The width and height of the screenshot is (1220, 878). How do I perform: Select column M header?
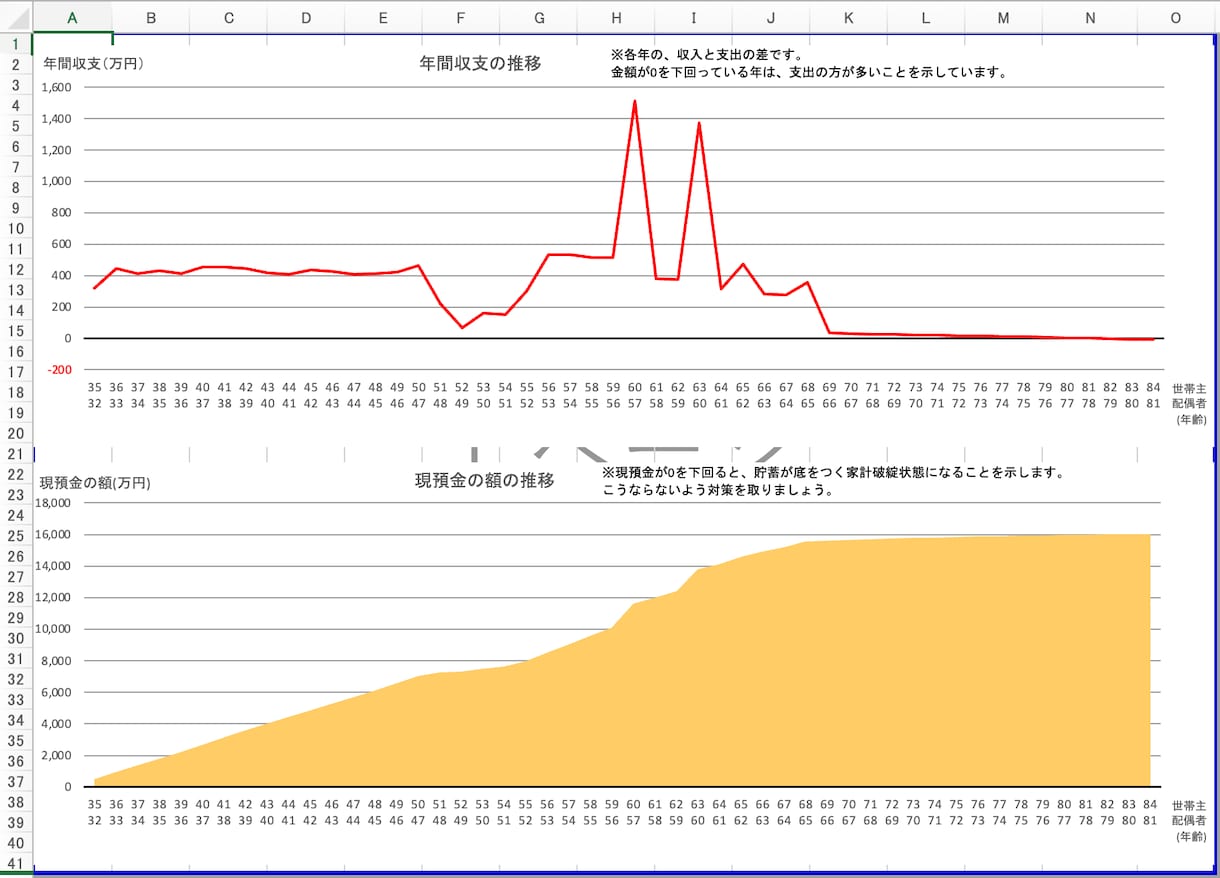point(1003,18)
